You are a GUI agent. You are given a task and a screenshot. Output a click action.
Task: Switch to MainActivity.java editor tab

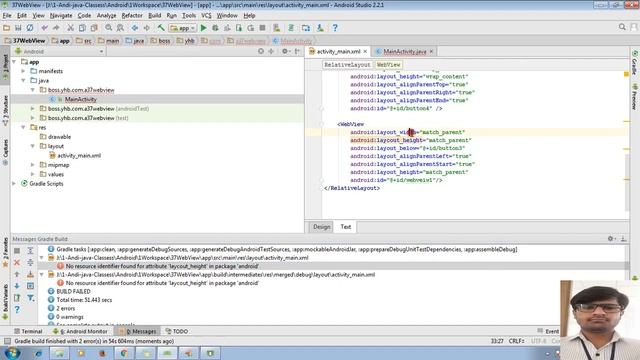point(404,51)
